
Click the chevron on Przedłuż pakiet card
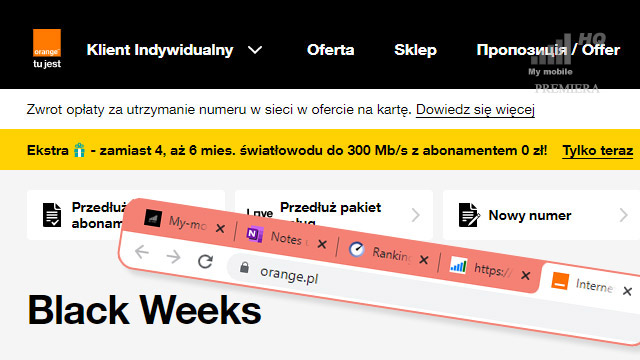[x=416, y=215]
